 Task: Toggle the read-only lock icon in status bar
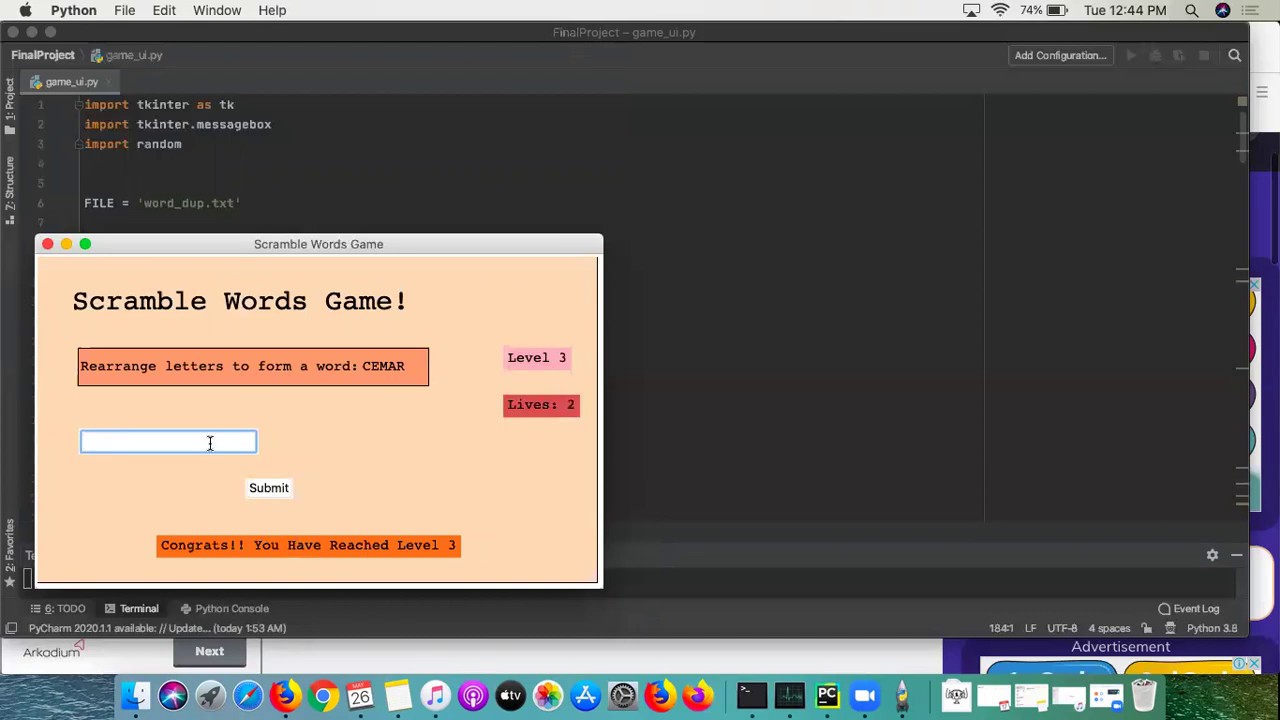pyautogui.click(x=1146, y=628)
